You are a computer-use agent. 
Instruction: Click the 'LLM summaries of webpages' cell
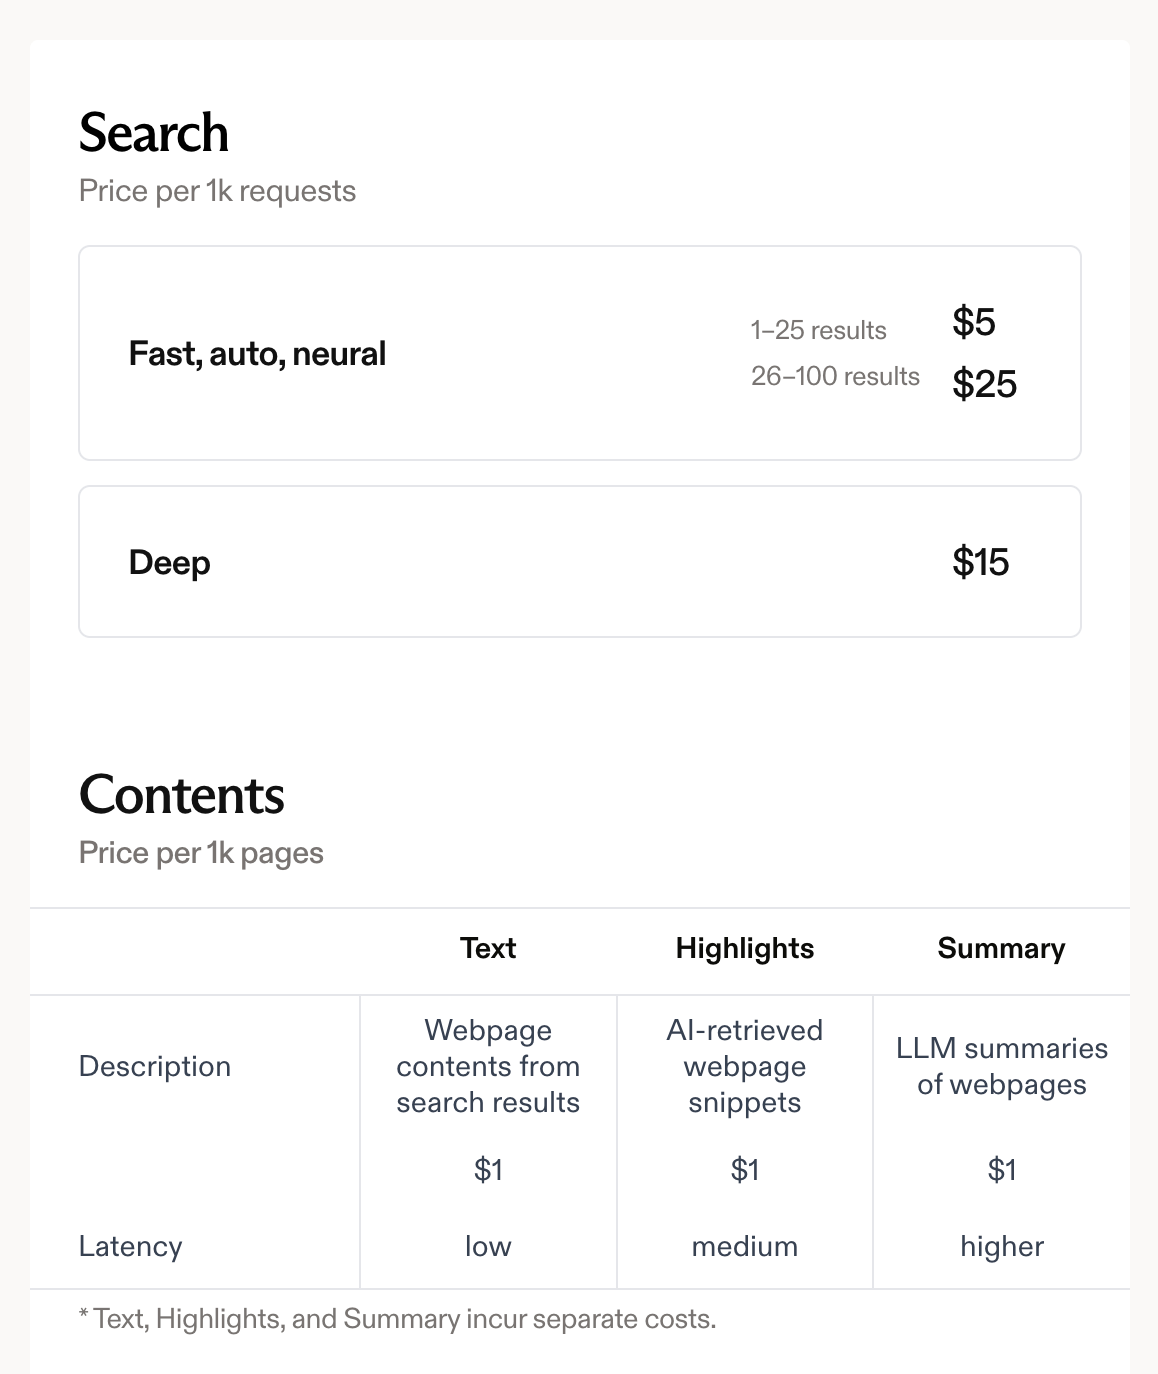tap(1001, 1066)
